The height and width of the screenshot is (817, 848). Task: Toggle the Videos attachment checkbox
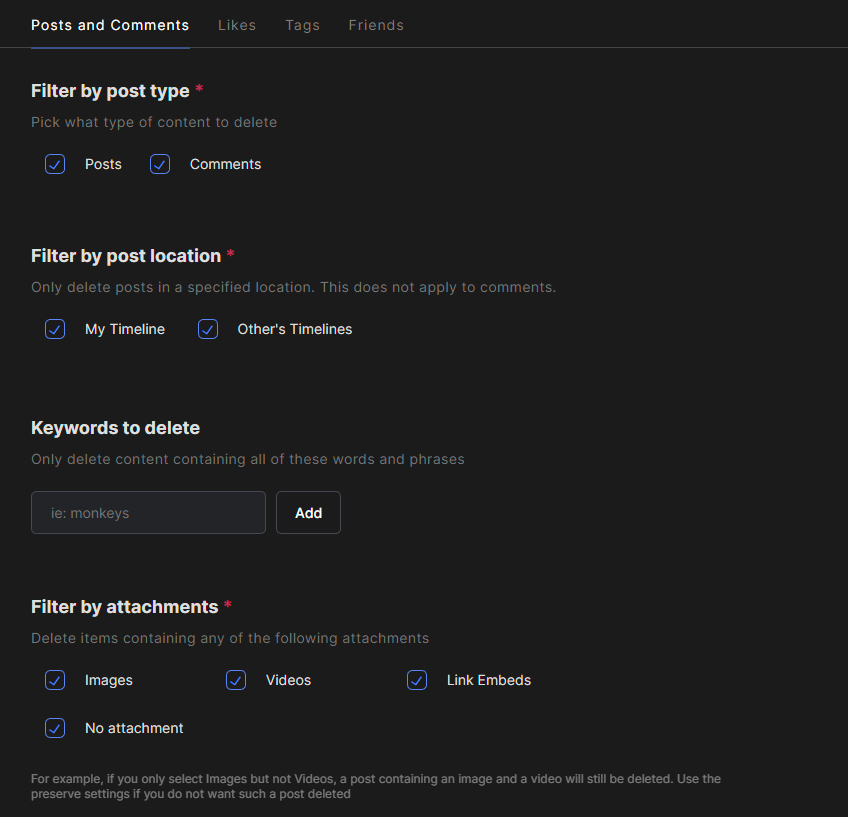pyautogui.click(x=236, y=680)
